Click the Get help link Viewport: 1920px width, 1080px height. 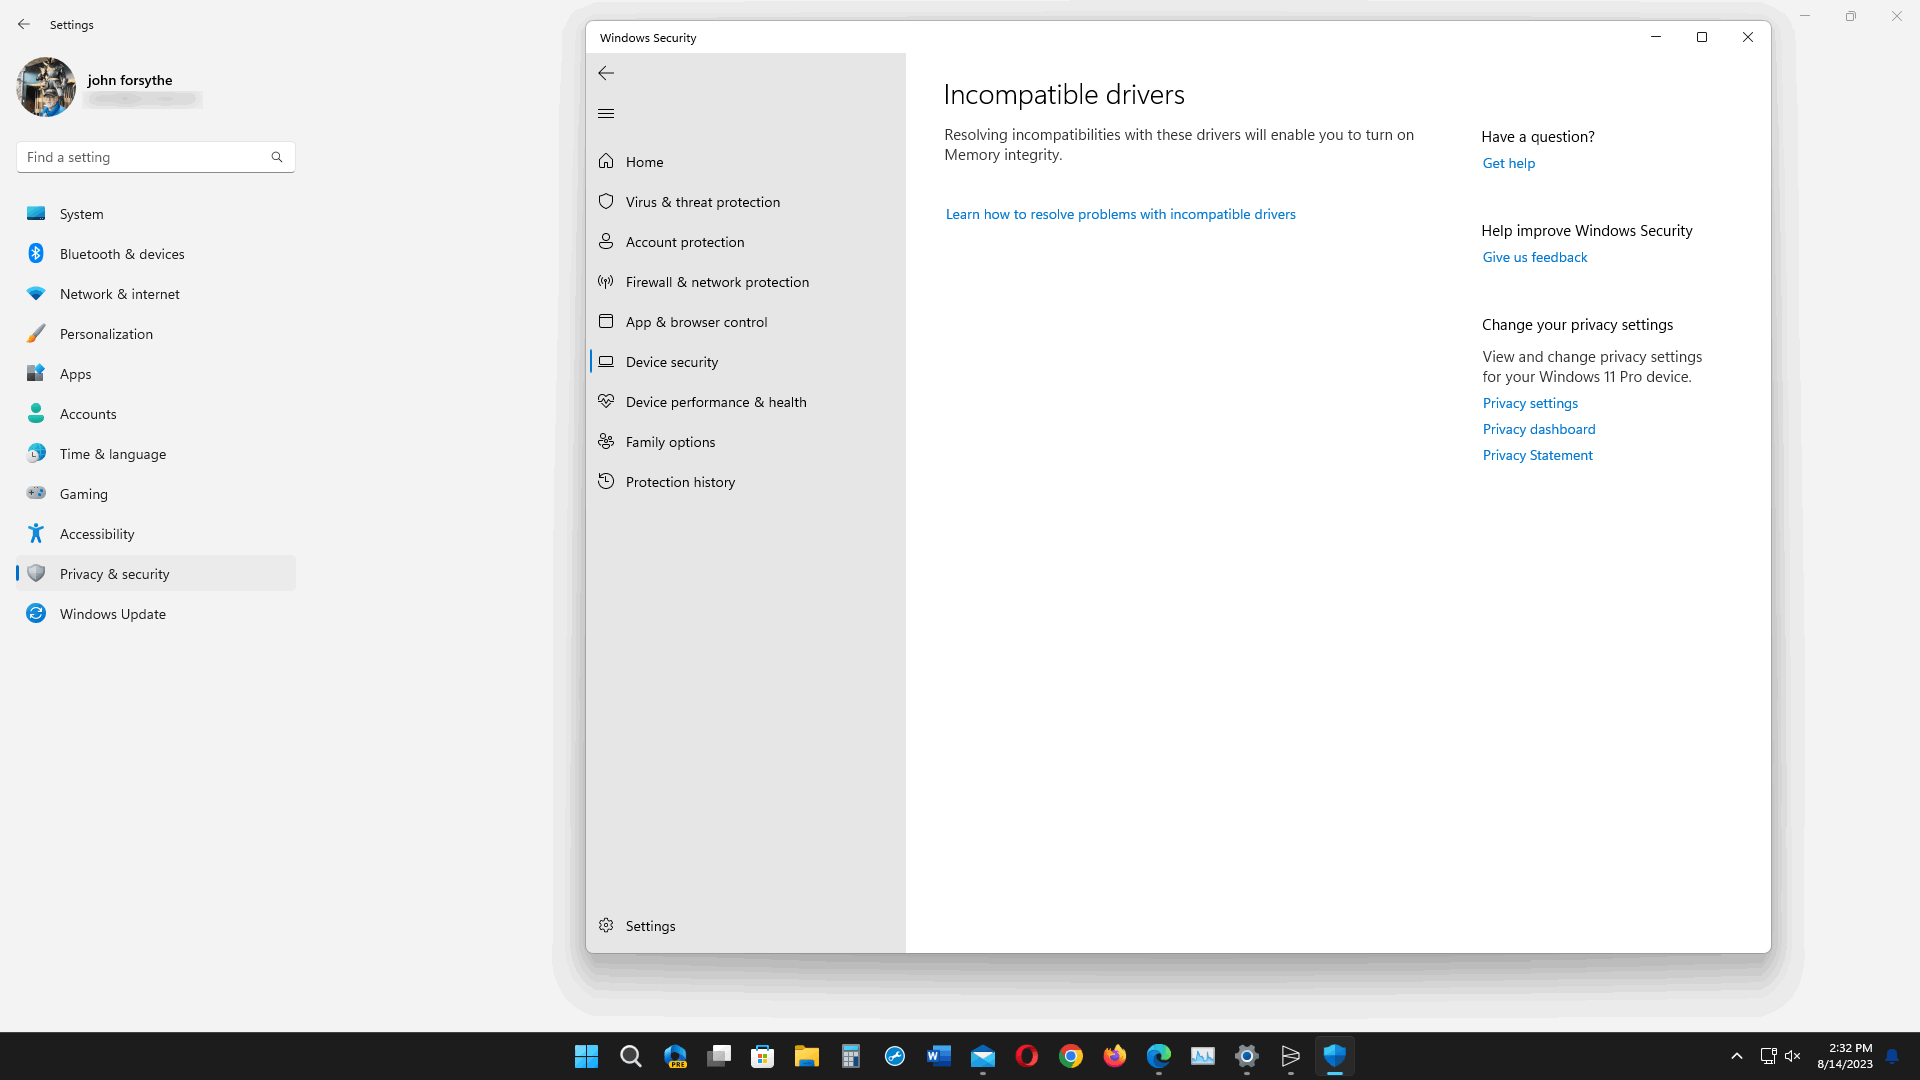click(x=1508, y=163)
